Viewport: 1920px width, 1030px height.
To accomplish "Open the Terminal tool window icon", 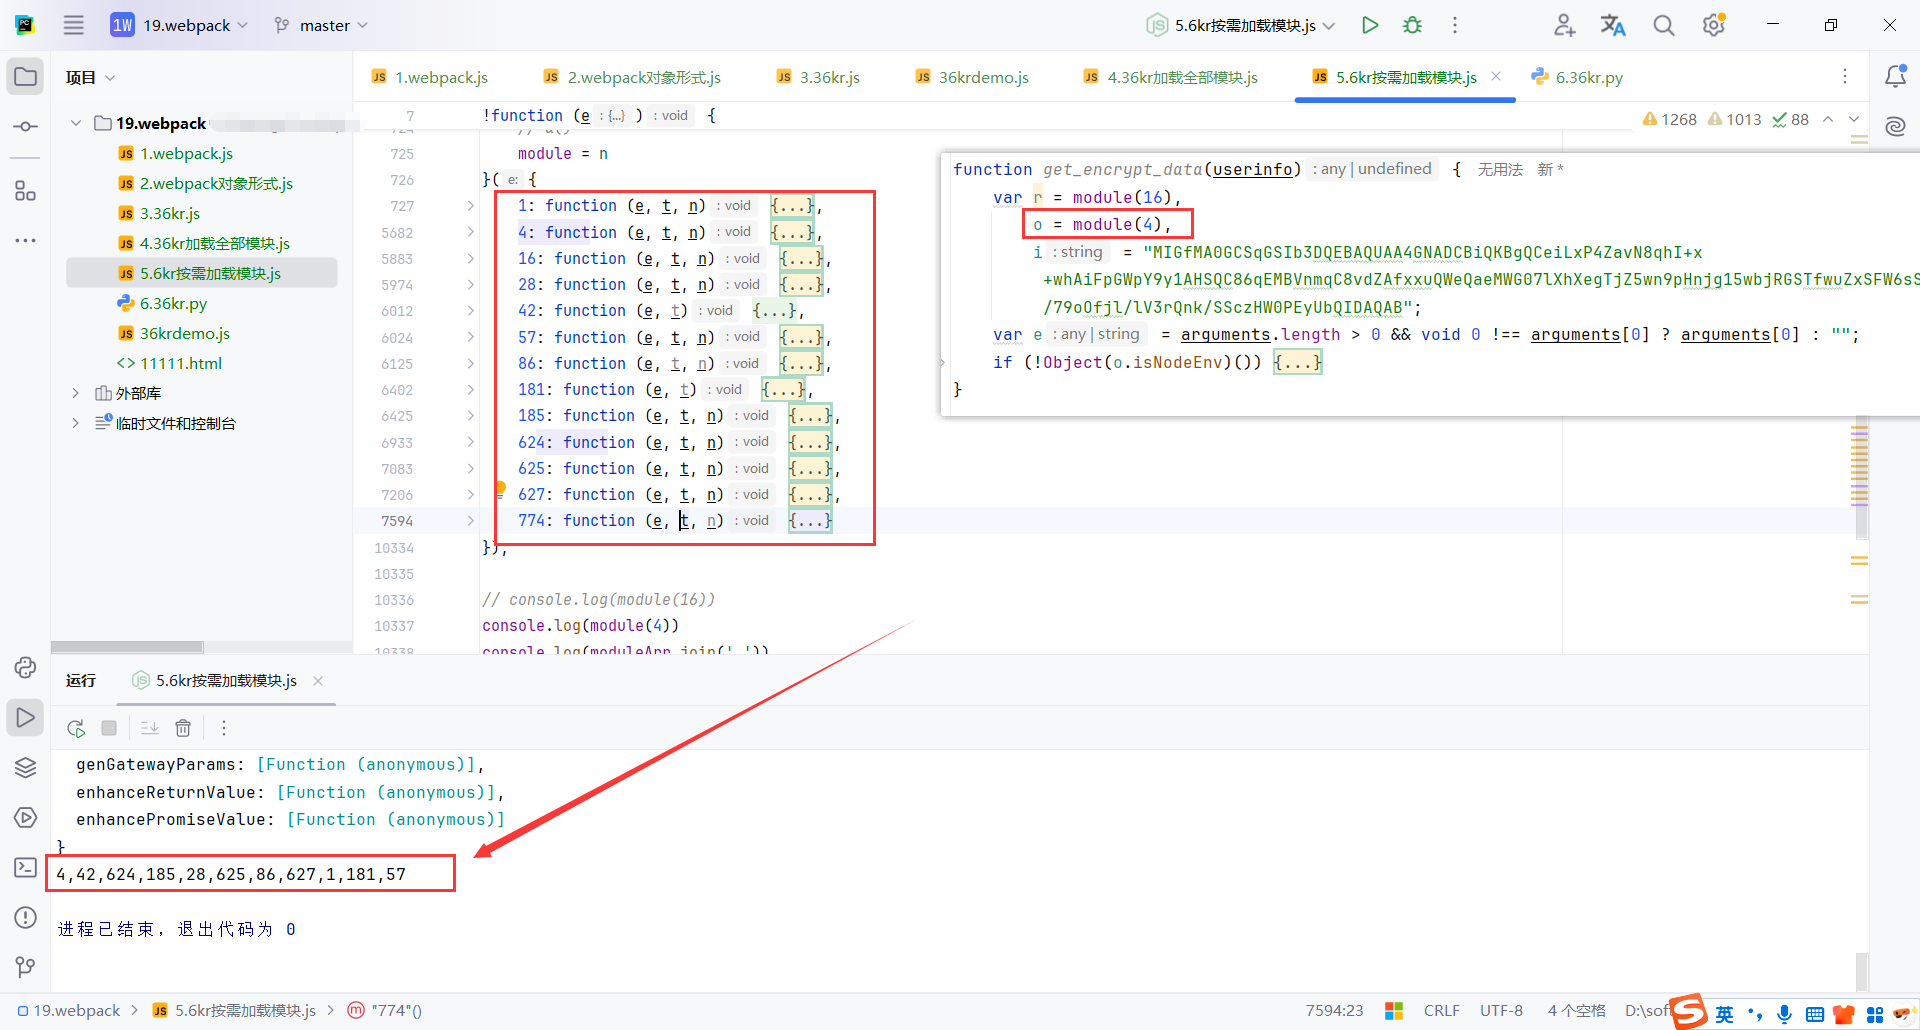I will pyautogui.click(x=25, y=868).
